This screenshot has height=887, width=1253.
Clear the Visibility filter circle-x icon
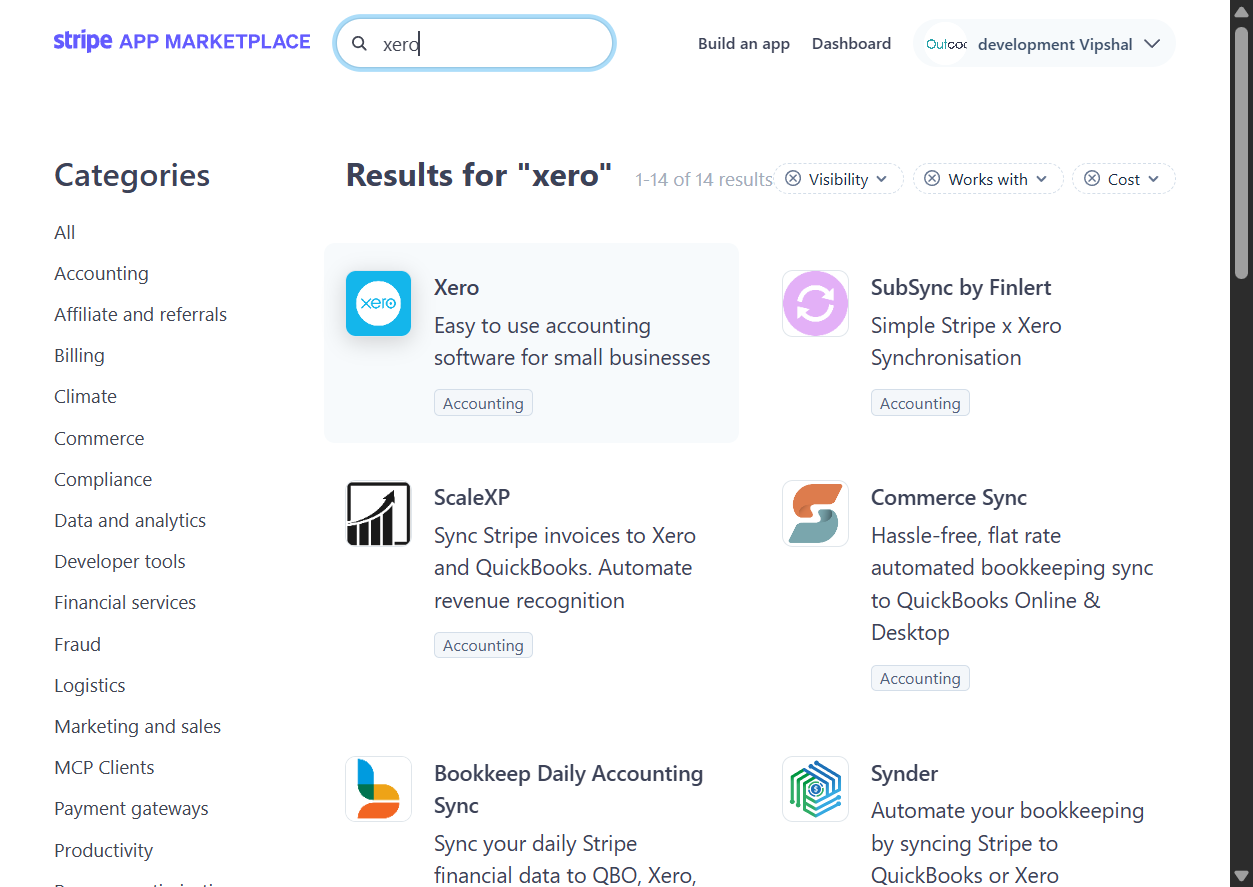click(x=793, y=179)
